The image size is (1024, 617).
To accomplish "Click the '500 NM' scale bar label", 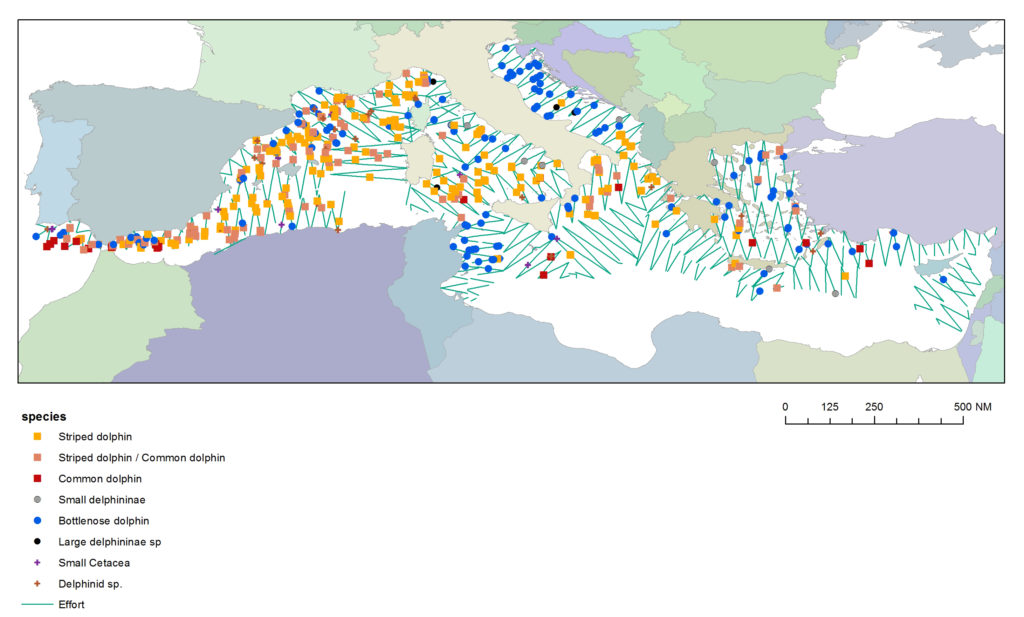I will (x=972, y=407).
